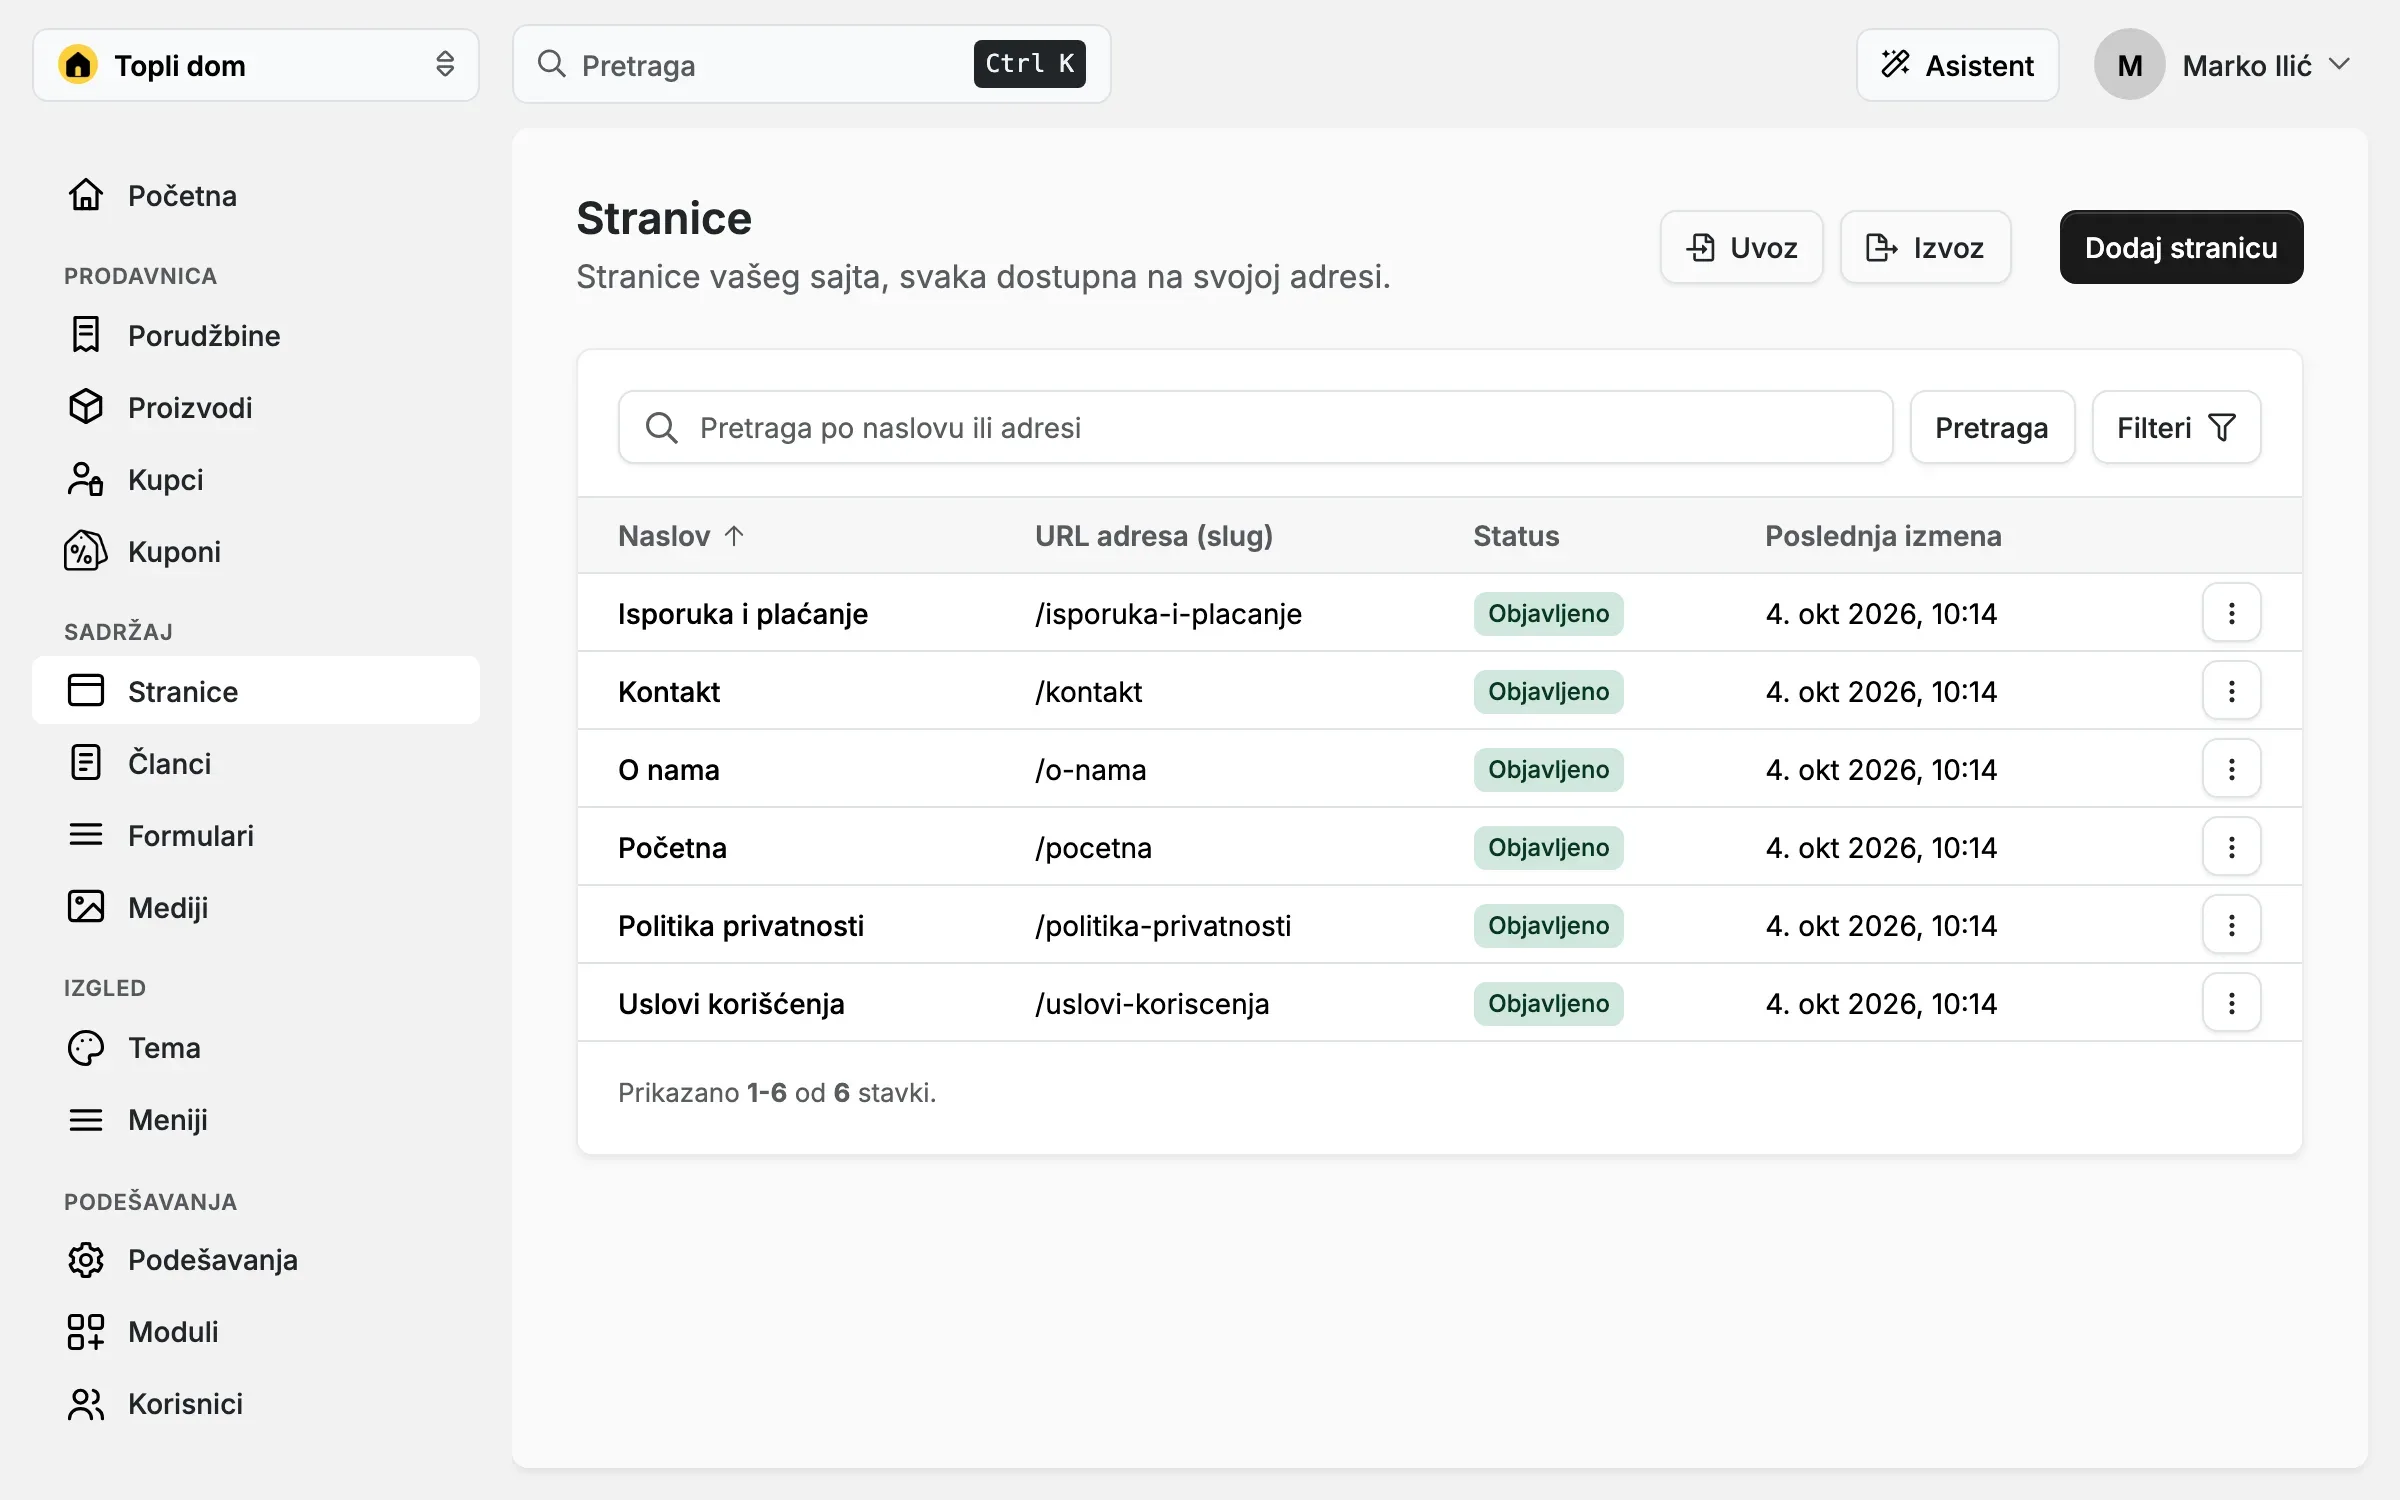The image size is (2400, 1500).
Task: Click the Dodaj stranicu button
Action: pyautogui.click(x=2181, y=247)
